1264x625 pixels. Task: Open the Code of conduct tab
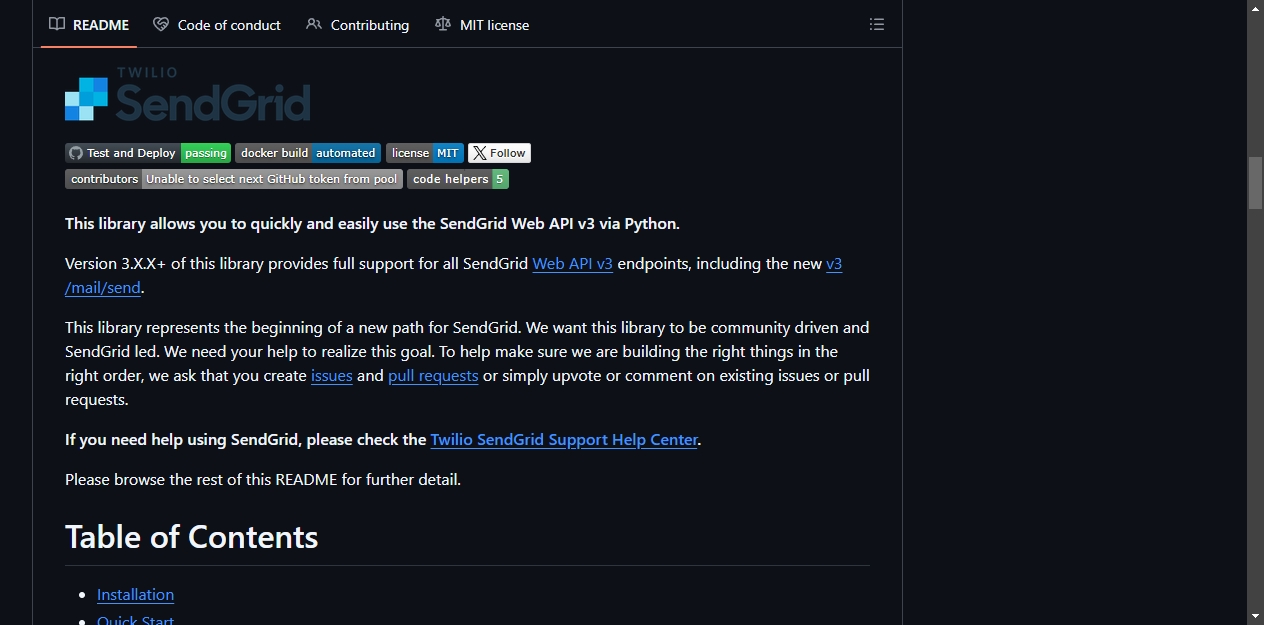pyautogui.click(x=217, y=24)
